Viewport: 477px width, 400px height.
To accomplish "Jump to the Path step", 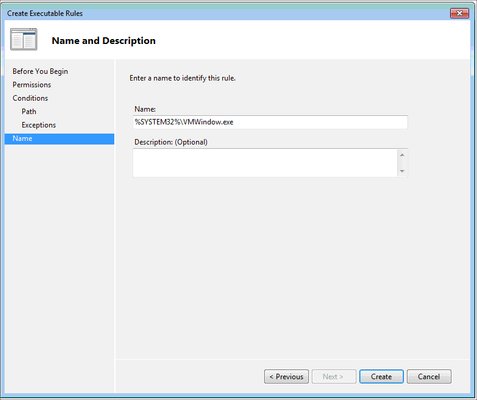I will tap(29, 111).
